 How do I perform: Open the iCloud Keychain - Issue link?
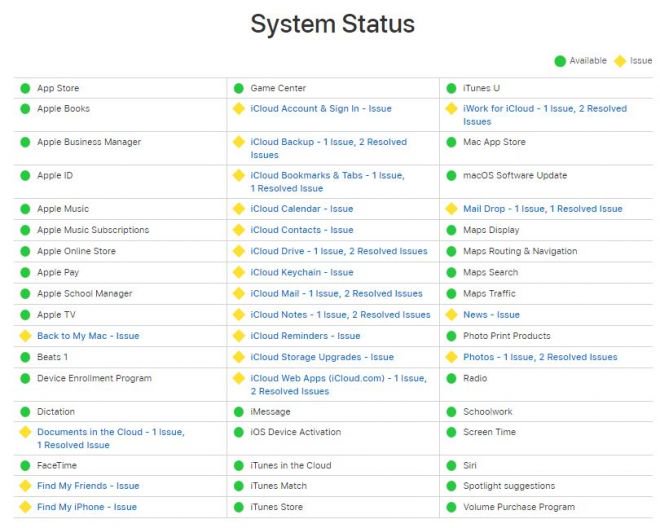coord(301,272)
